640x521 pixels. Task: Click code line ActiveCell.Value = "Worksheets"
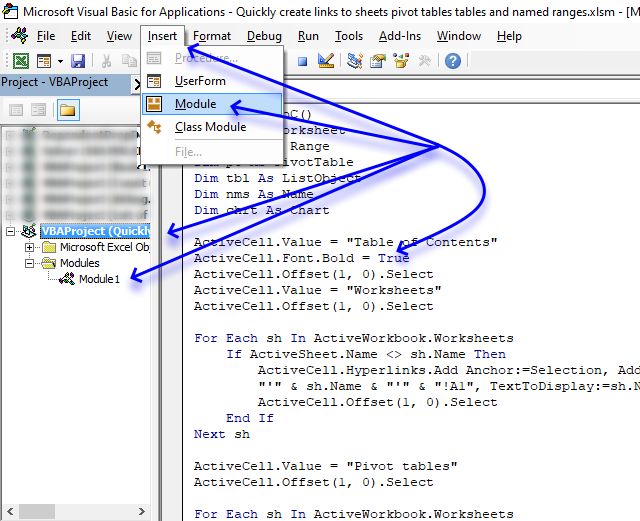[318, 290]
